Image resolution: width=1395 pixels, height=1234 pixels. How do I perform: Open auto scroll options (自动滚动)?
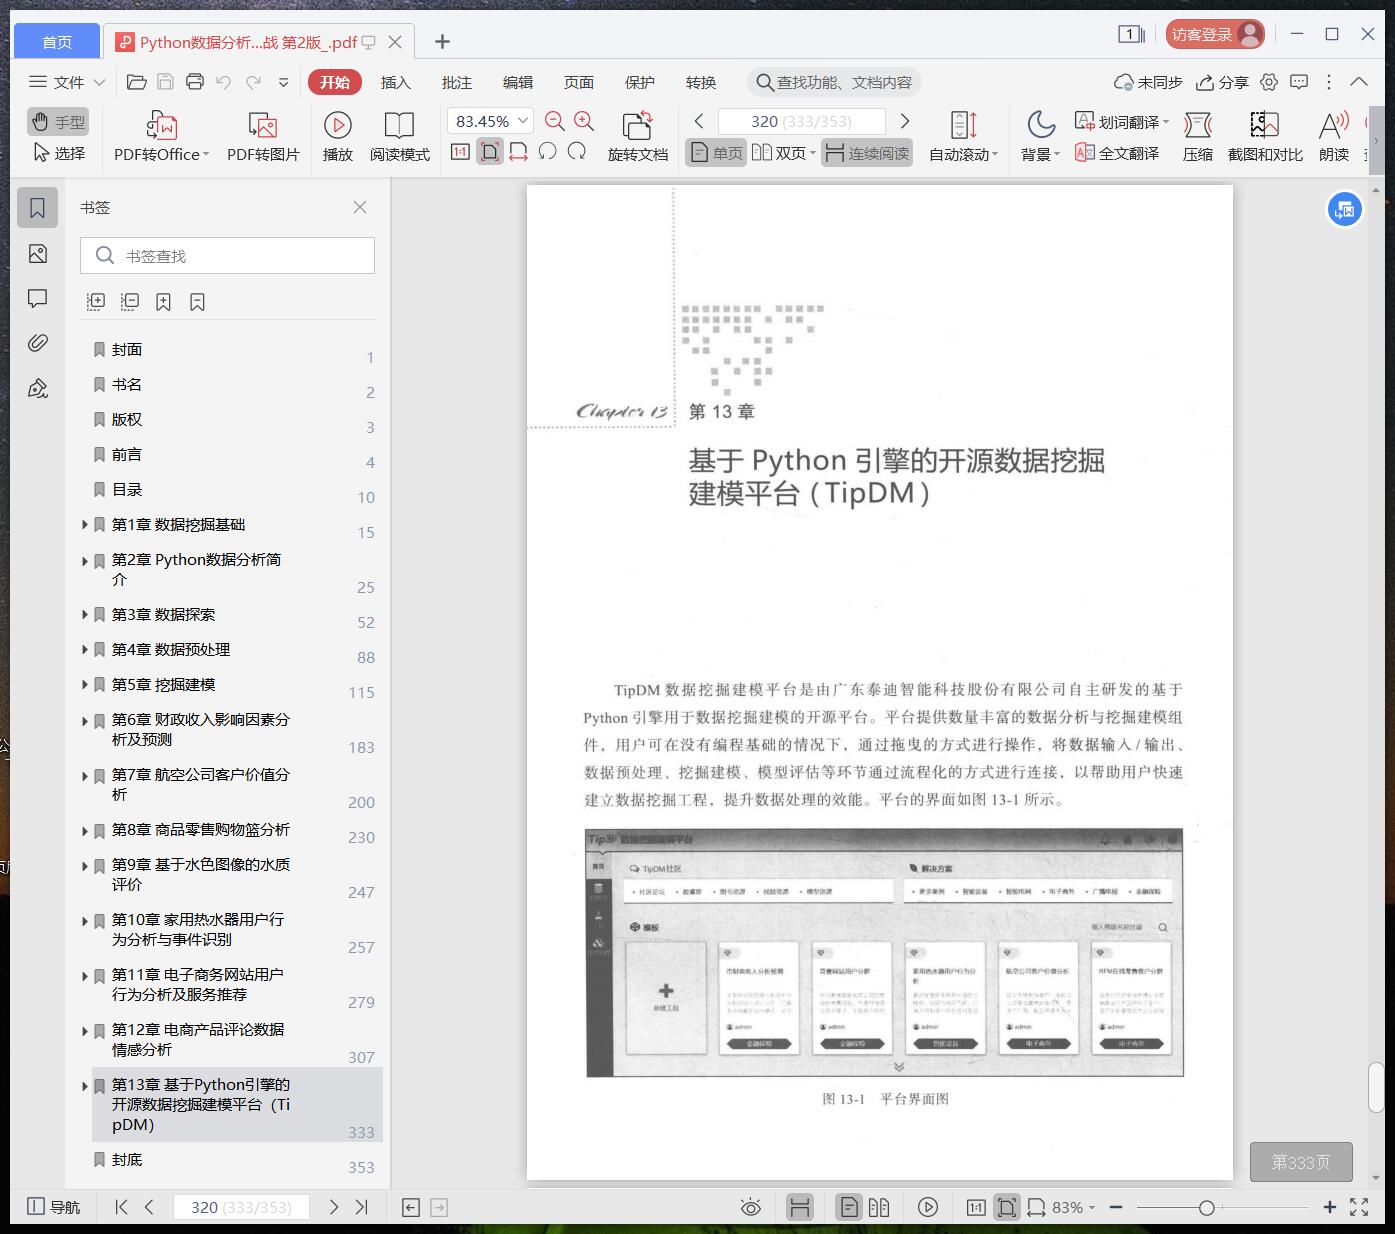963,137
